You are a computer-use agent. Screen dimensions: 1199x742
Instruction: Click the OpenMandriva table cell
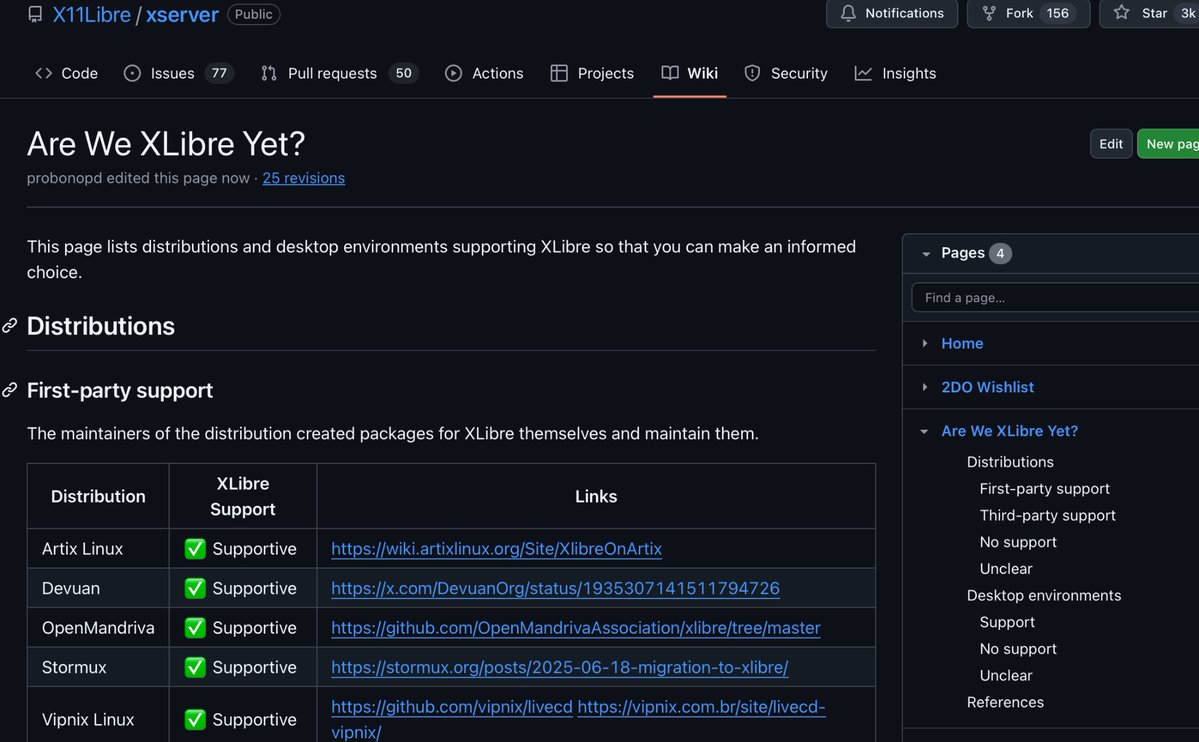98,628
